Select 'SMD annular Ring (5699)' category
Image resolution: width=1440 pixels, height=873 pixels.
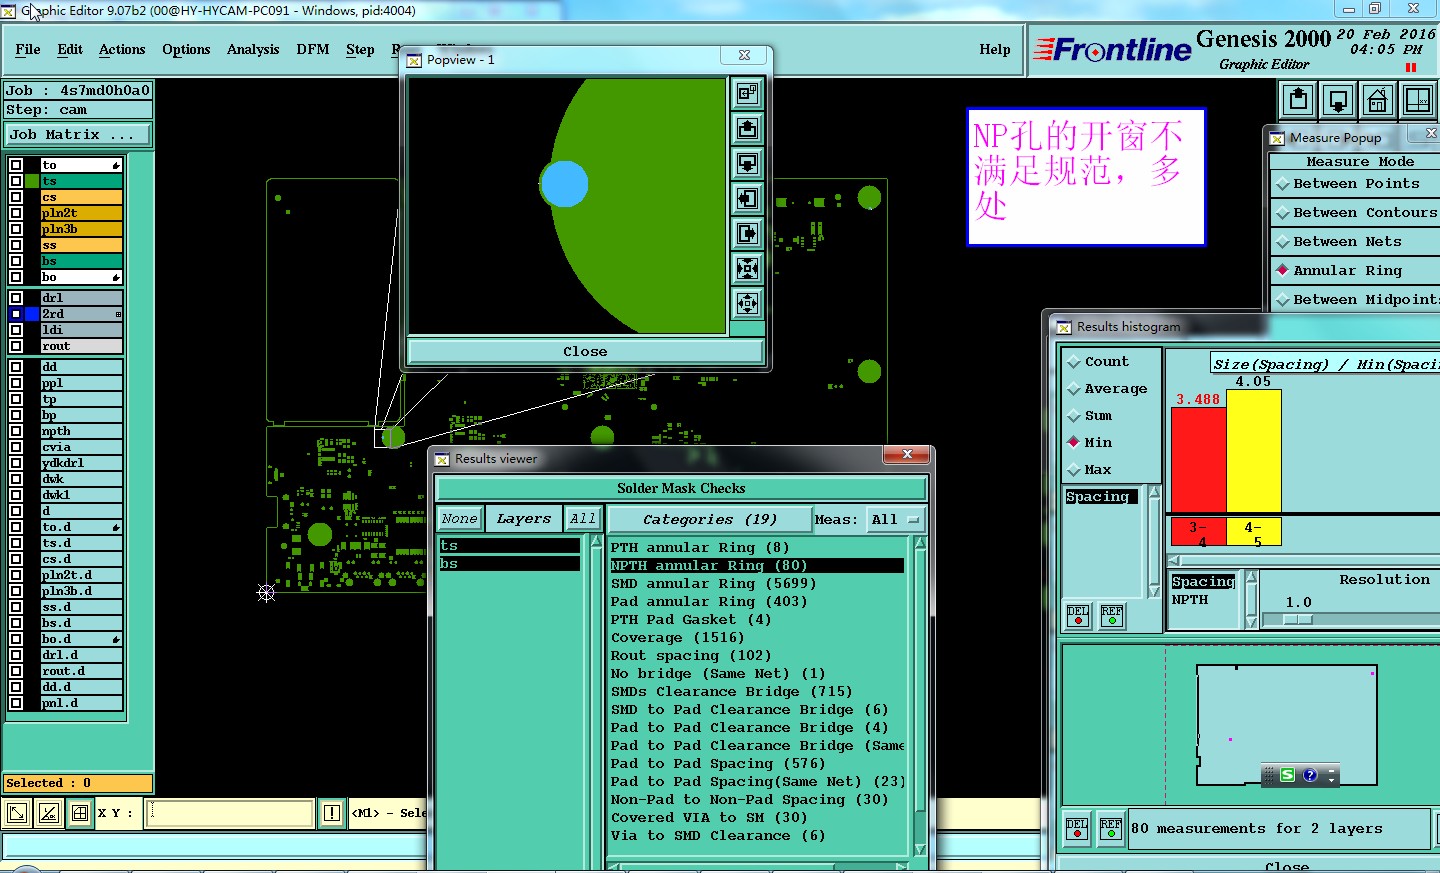756,584
